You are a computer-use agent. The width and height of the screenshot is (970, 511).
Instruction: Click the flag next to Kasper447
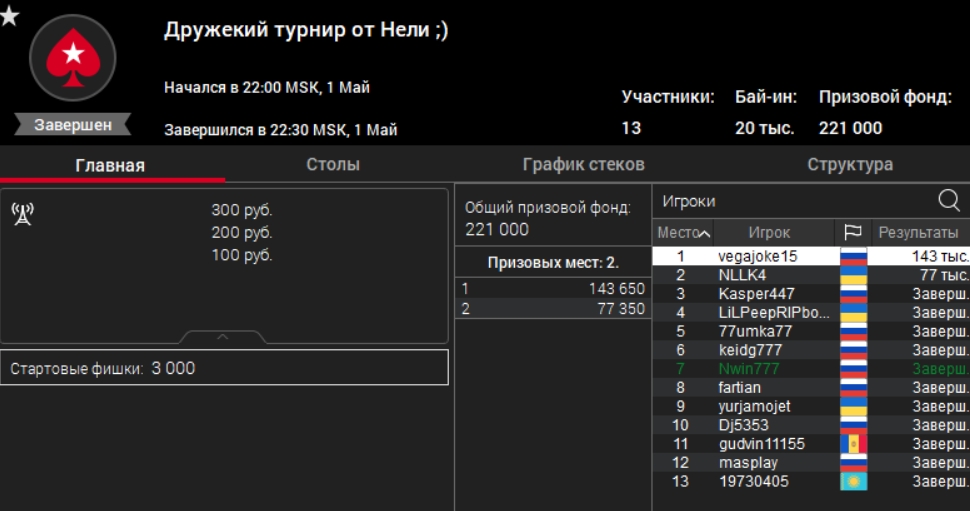tap(854, 294)
